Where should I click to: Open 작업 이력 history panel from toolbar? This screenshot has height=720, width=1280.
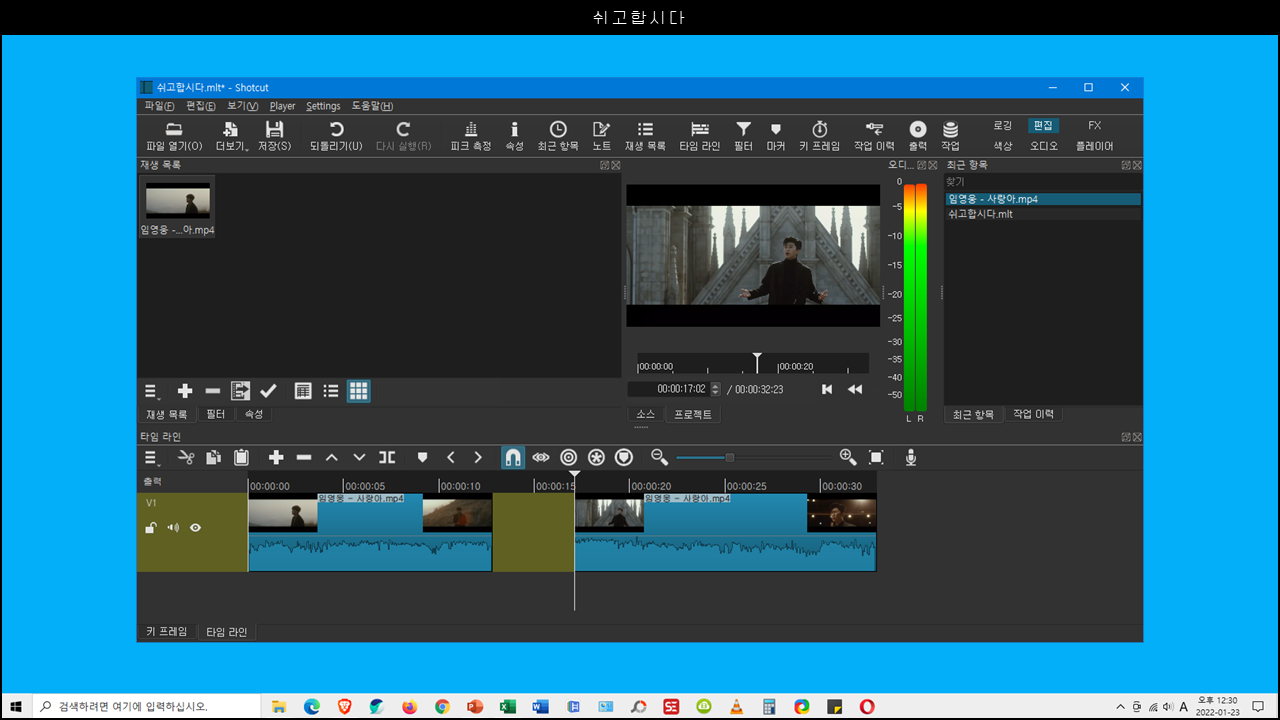[x=874, y=136]
